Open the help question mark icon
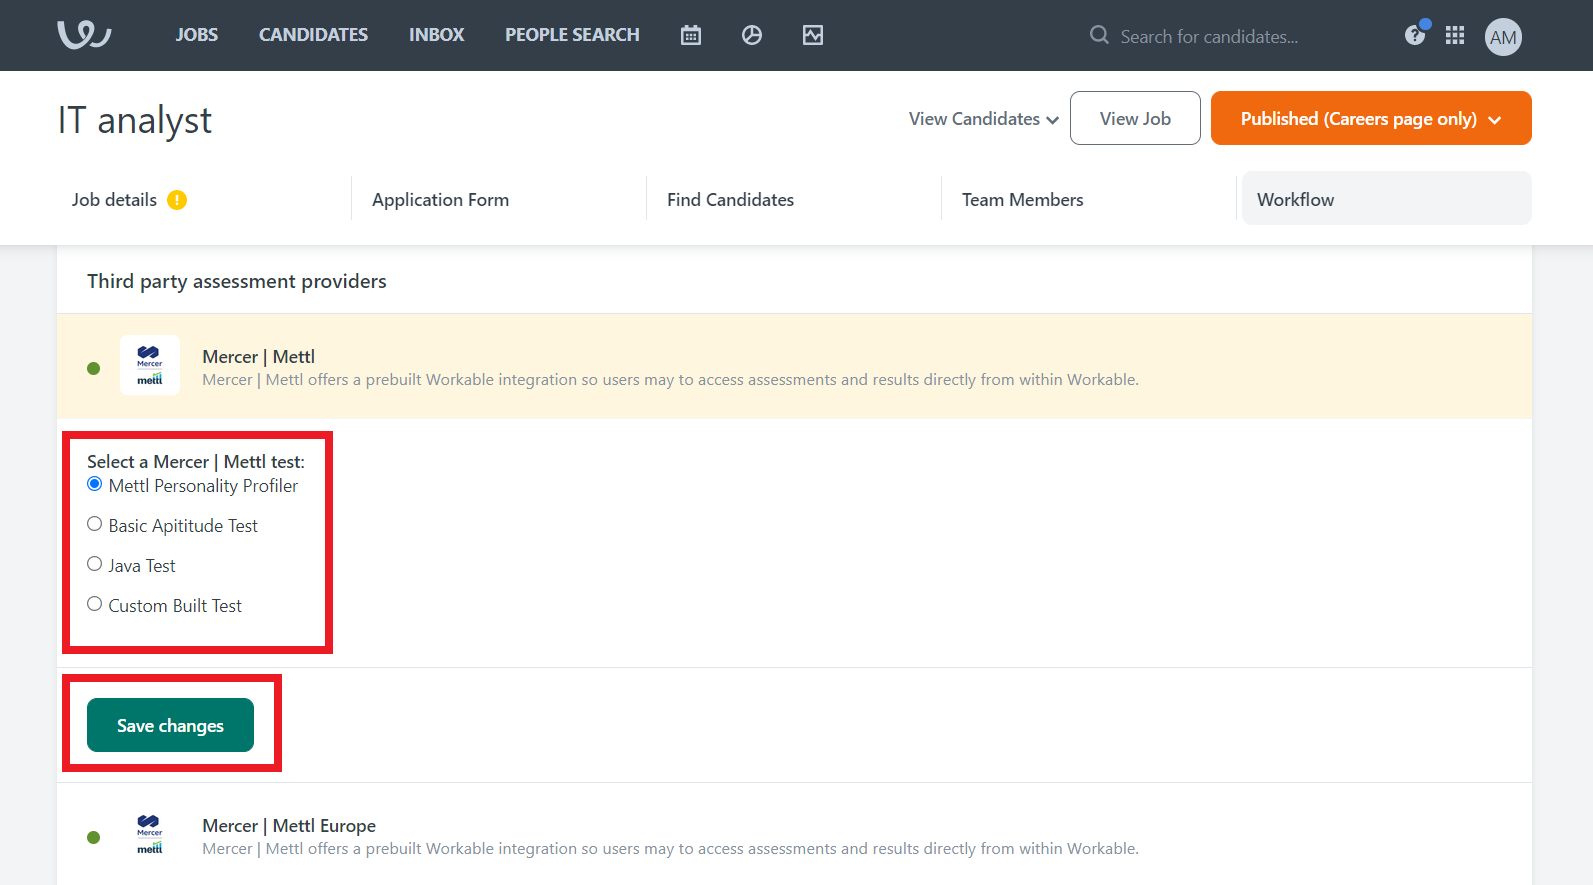 (1415, 35)
